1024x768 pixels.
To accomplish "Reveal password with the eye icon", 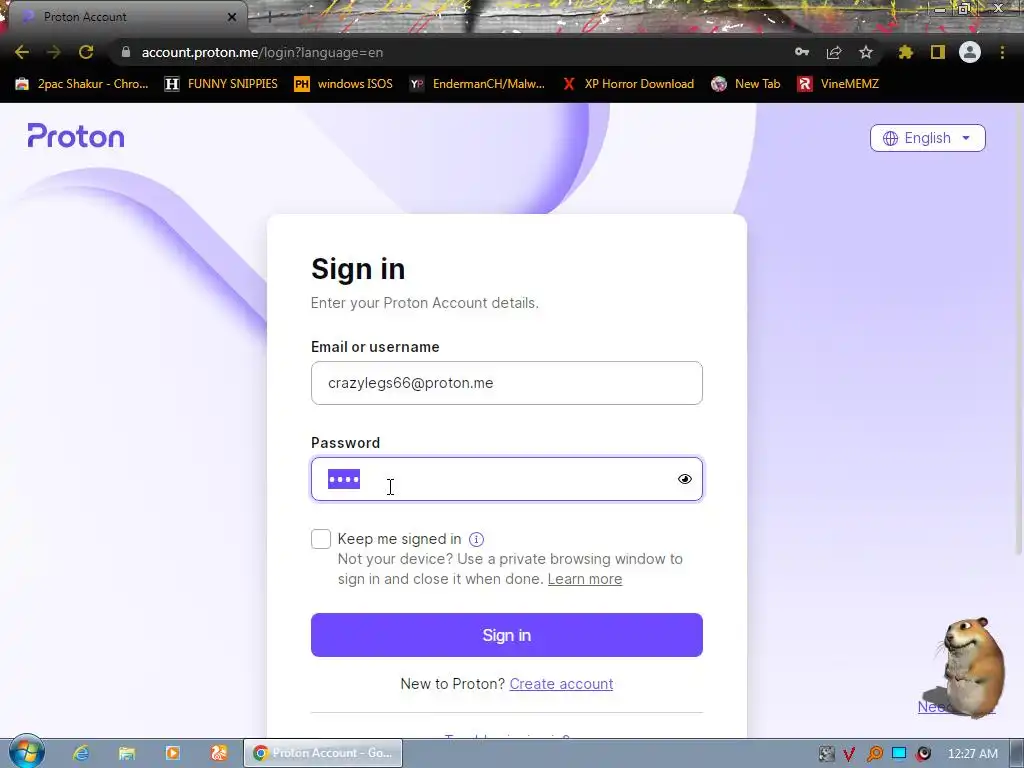I will 684,479.
